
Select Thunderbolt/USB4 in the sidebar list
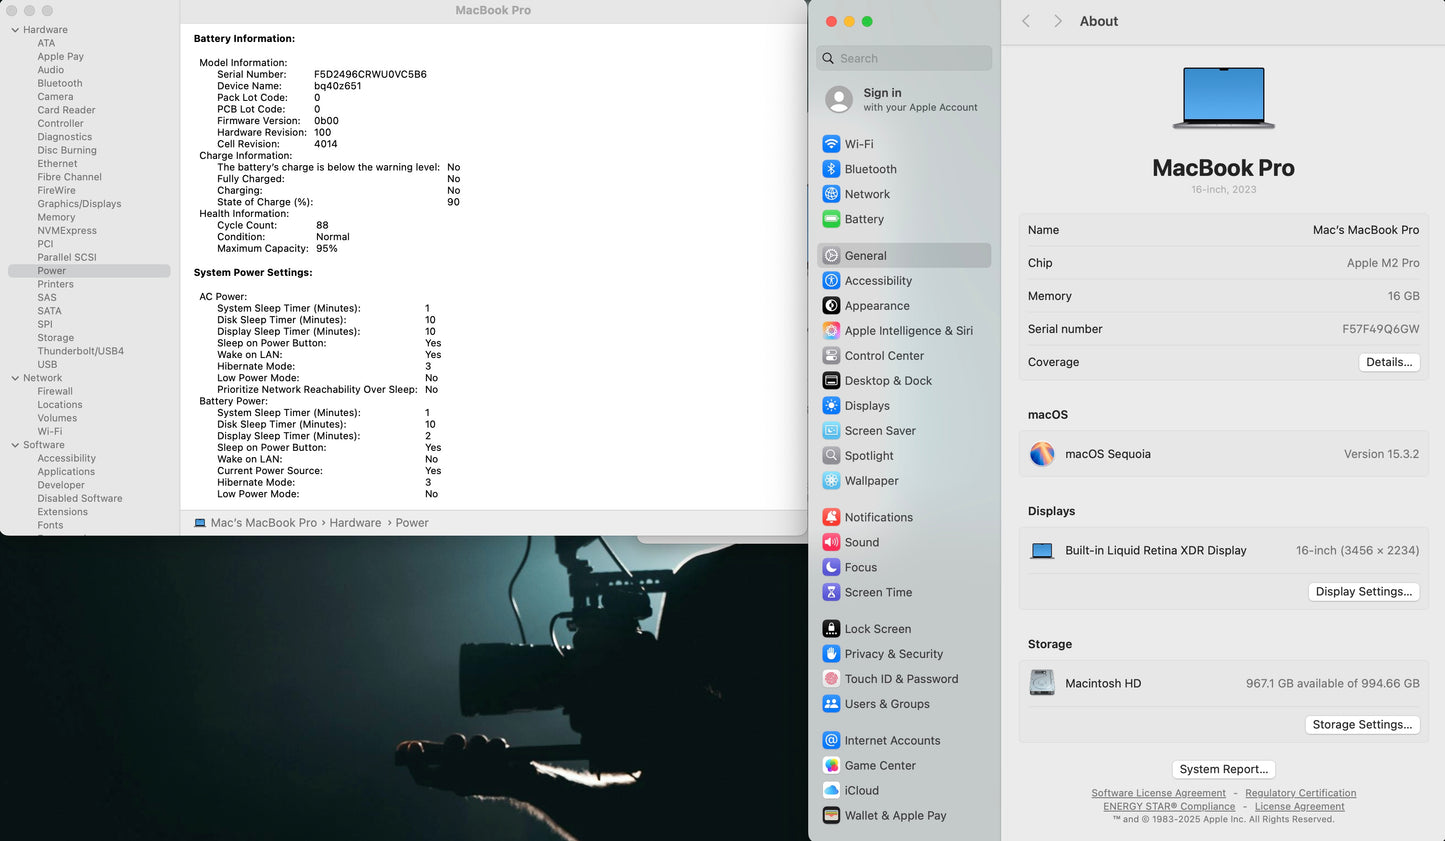click(80, 351)
